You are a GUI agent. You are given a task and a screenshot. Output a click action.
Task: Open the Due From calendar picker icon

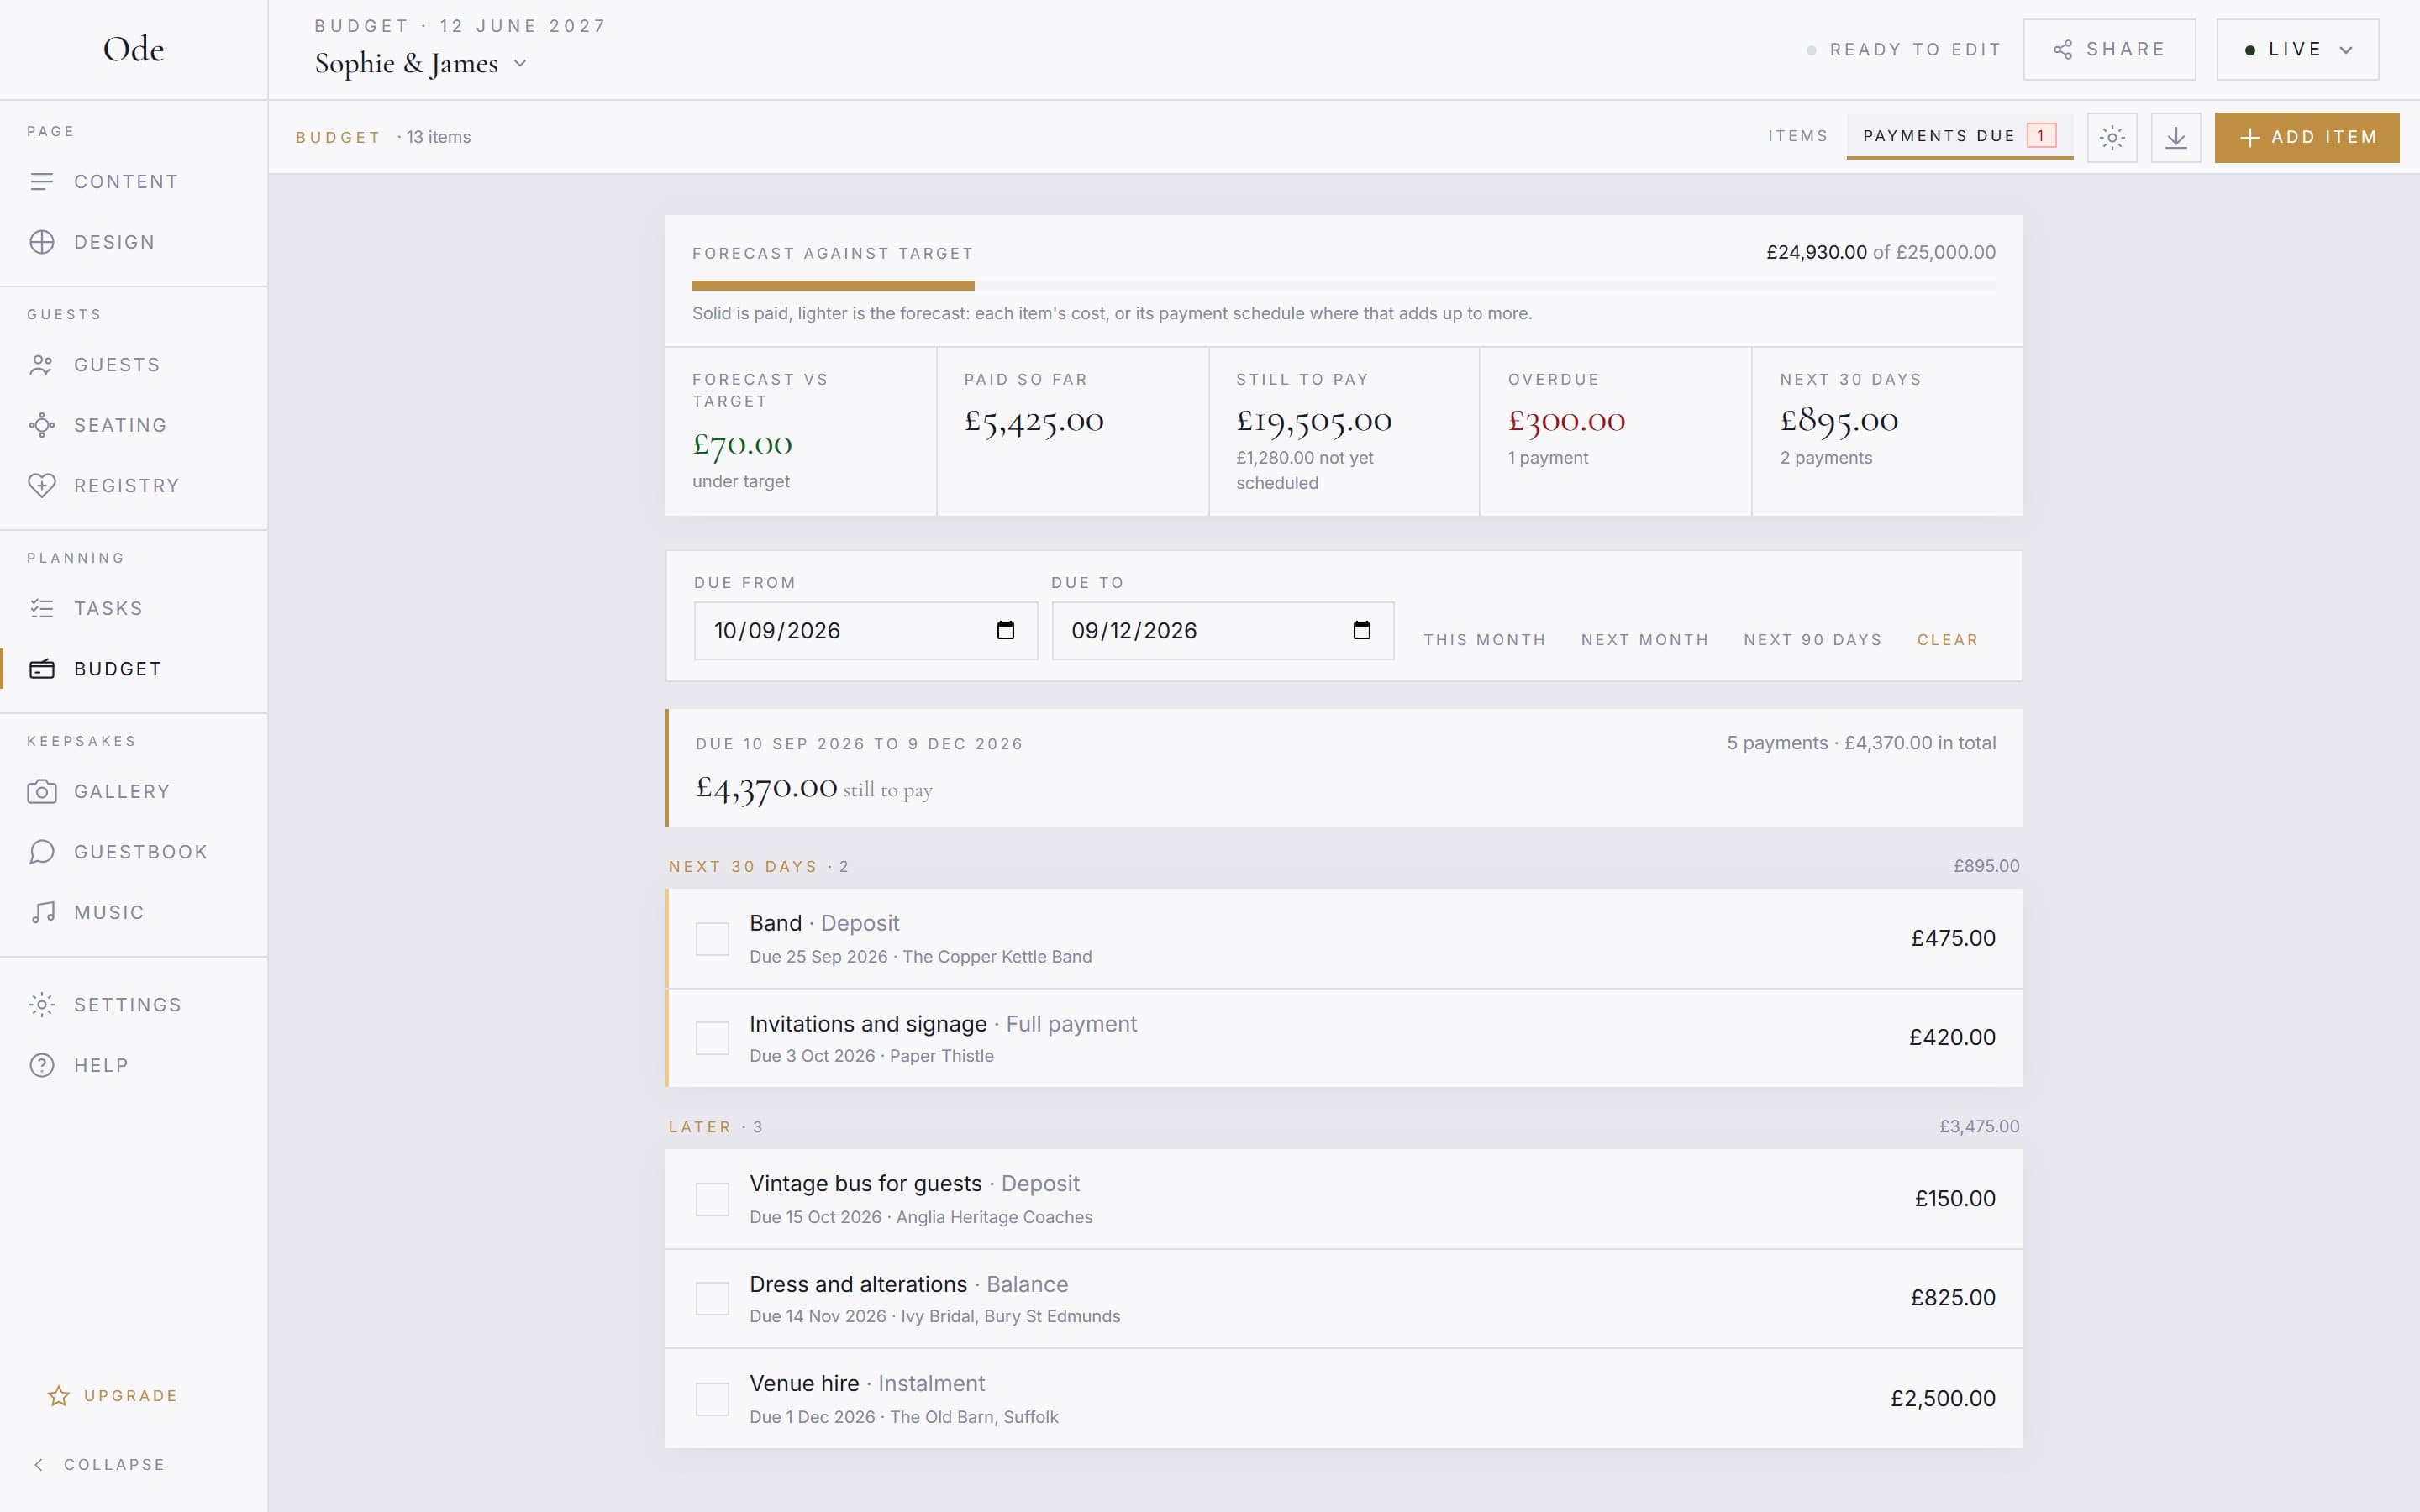pos(1006,630)
